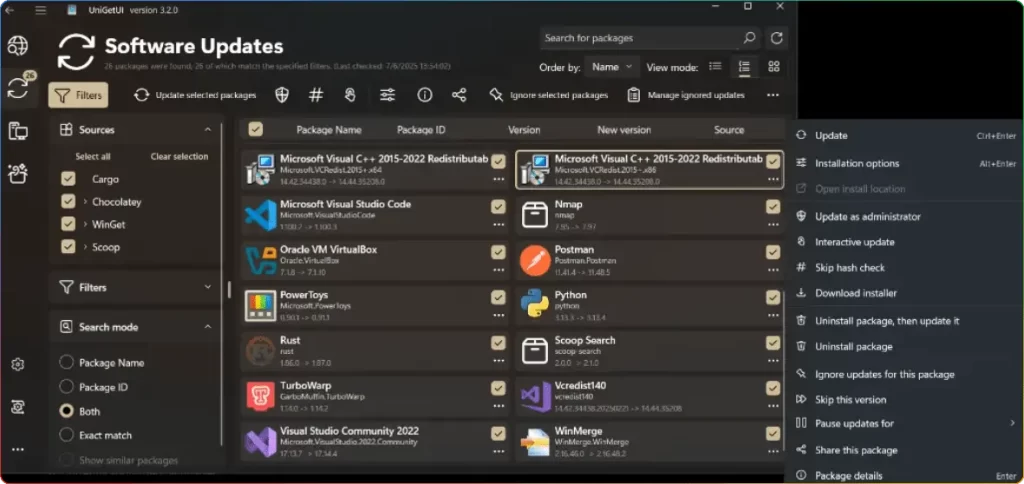Viewport: 1024px width, 484px height.
Task: Toggle the hamburger navigation menu
Action: tap(40, 10)
